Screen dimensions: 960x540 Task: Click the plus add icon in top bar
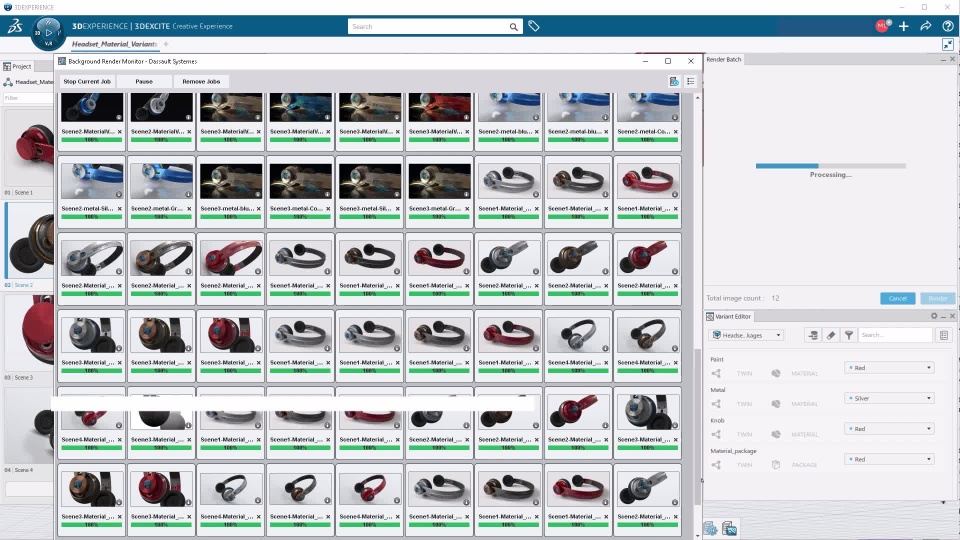click(904, 26)
